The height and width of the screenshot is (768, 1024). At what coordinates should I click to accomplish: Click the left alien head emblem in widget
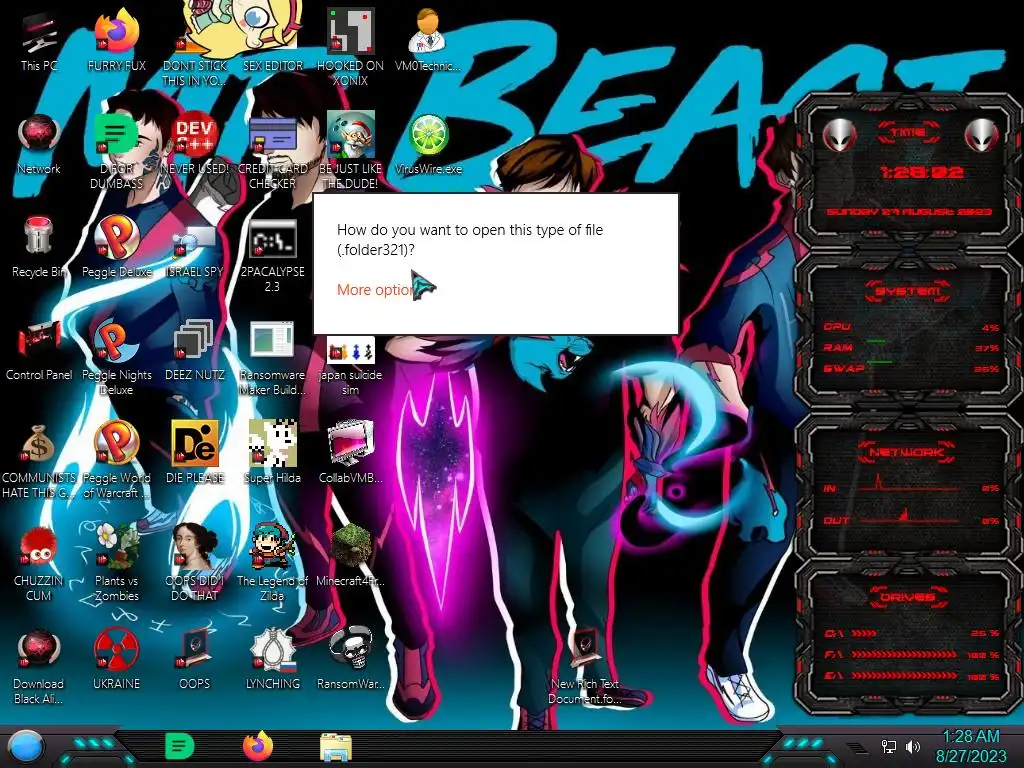click(839, 136)
